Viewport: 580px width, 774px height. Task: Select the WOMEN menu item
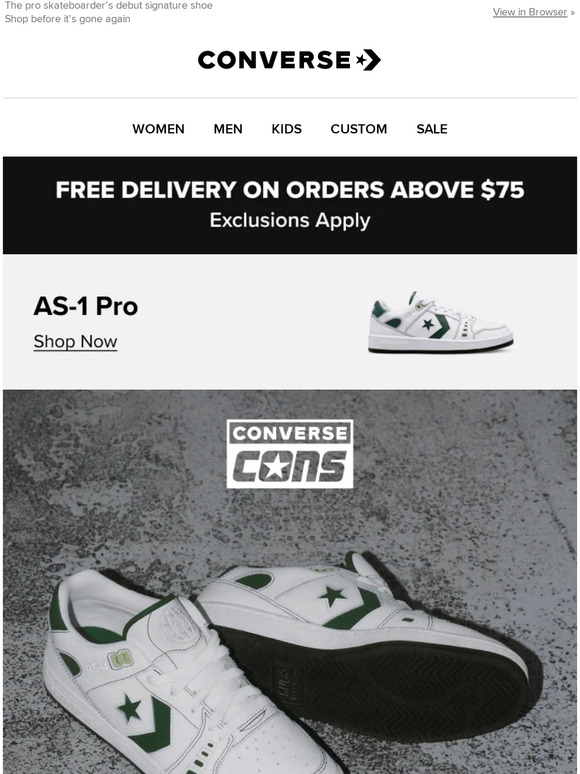pos(158,129)
